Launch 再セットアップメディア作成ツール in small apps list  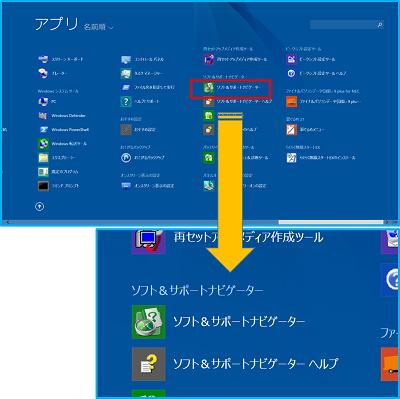coord(235,59)
